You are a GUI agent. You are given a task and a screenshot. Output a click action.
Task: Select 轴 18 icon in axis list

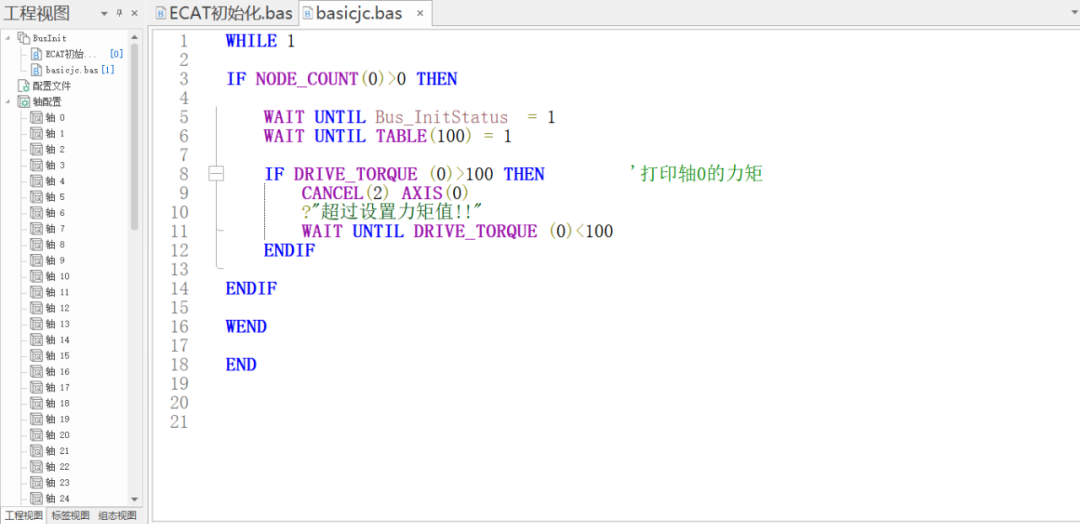pyautogui.click(x=37, y=404)
